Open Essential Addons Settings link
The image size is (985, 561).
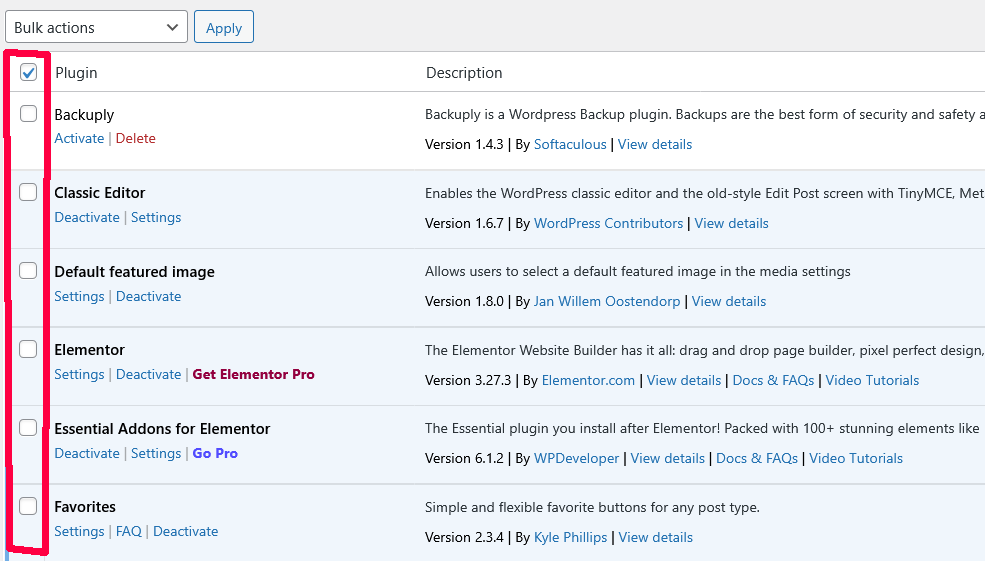click(156, 454)
